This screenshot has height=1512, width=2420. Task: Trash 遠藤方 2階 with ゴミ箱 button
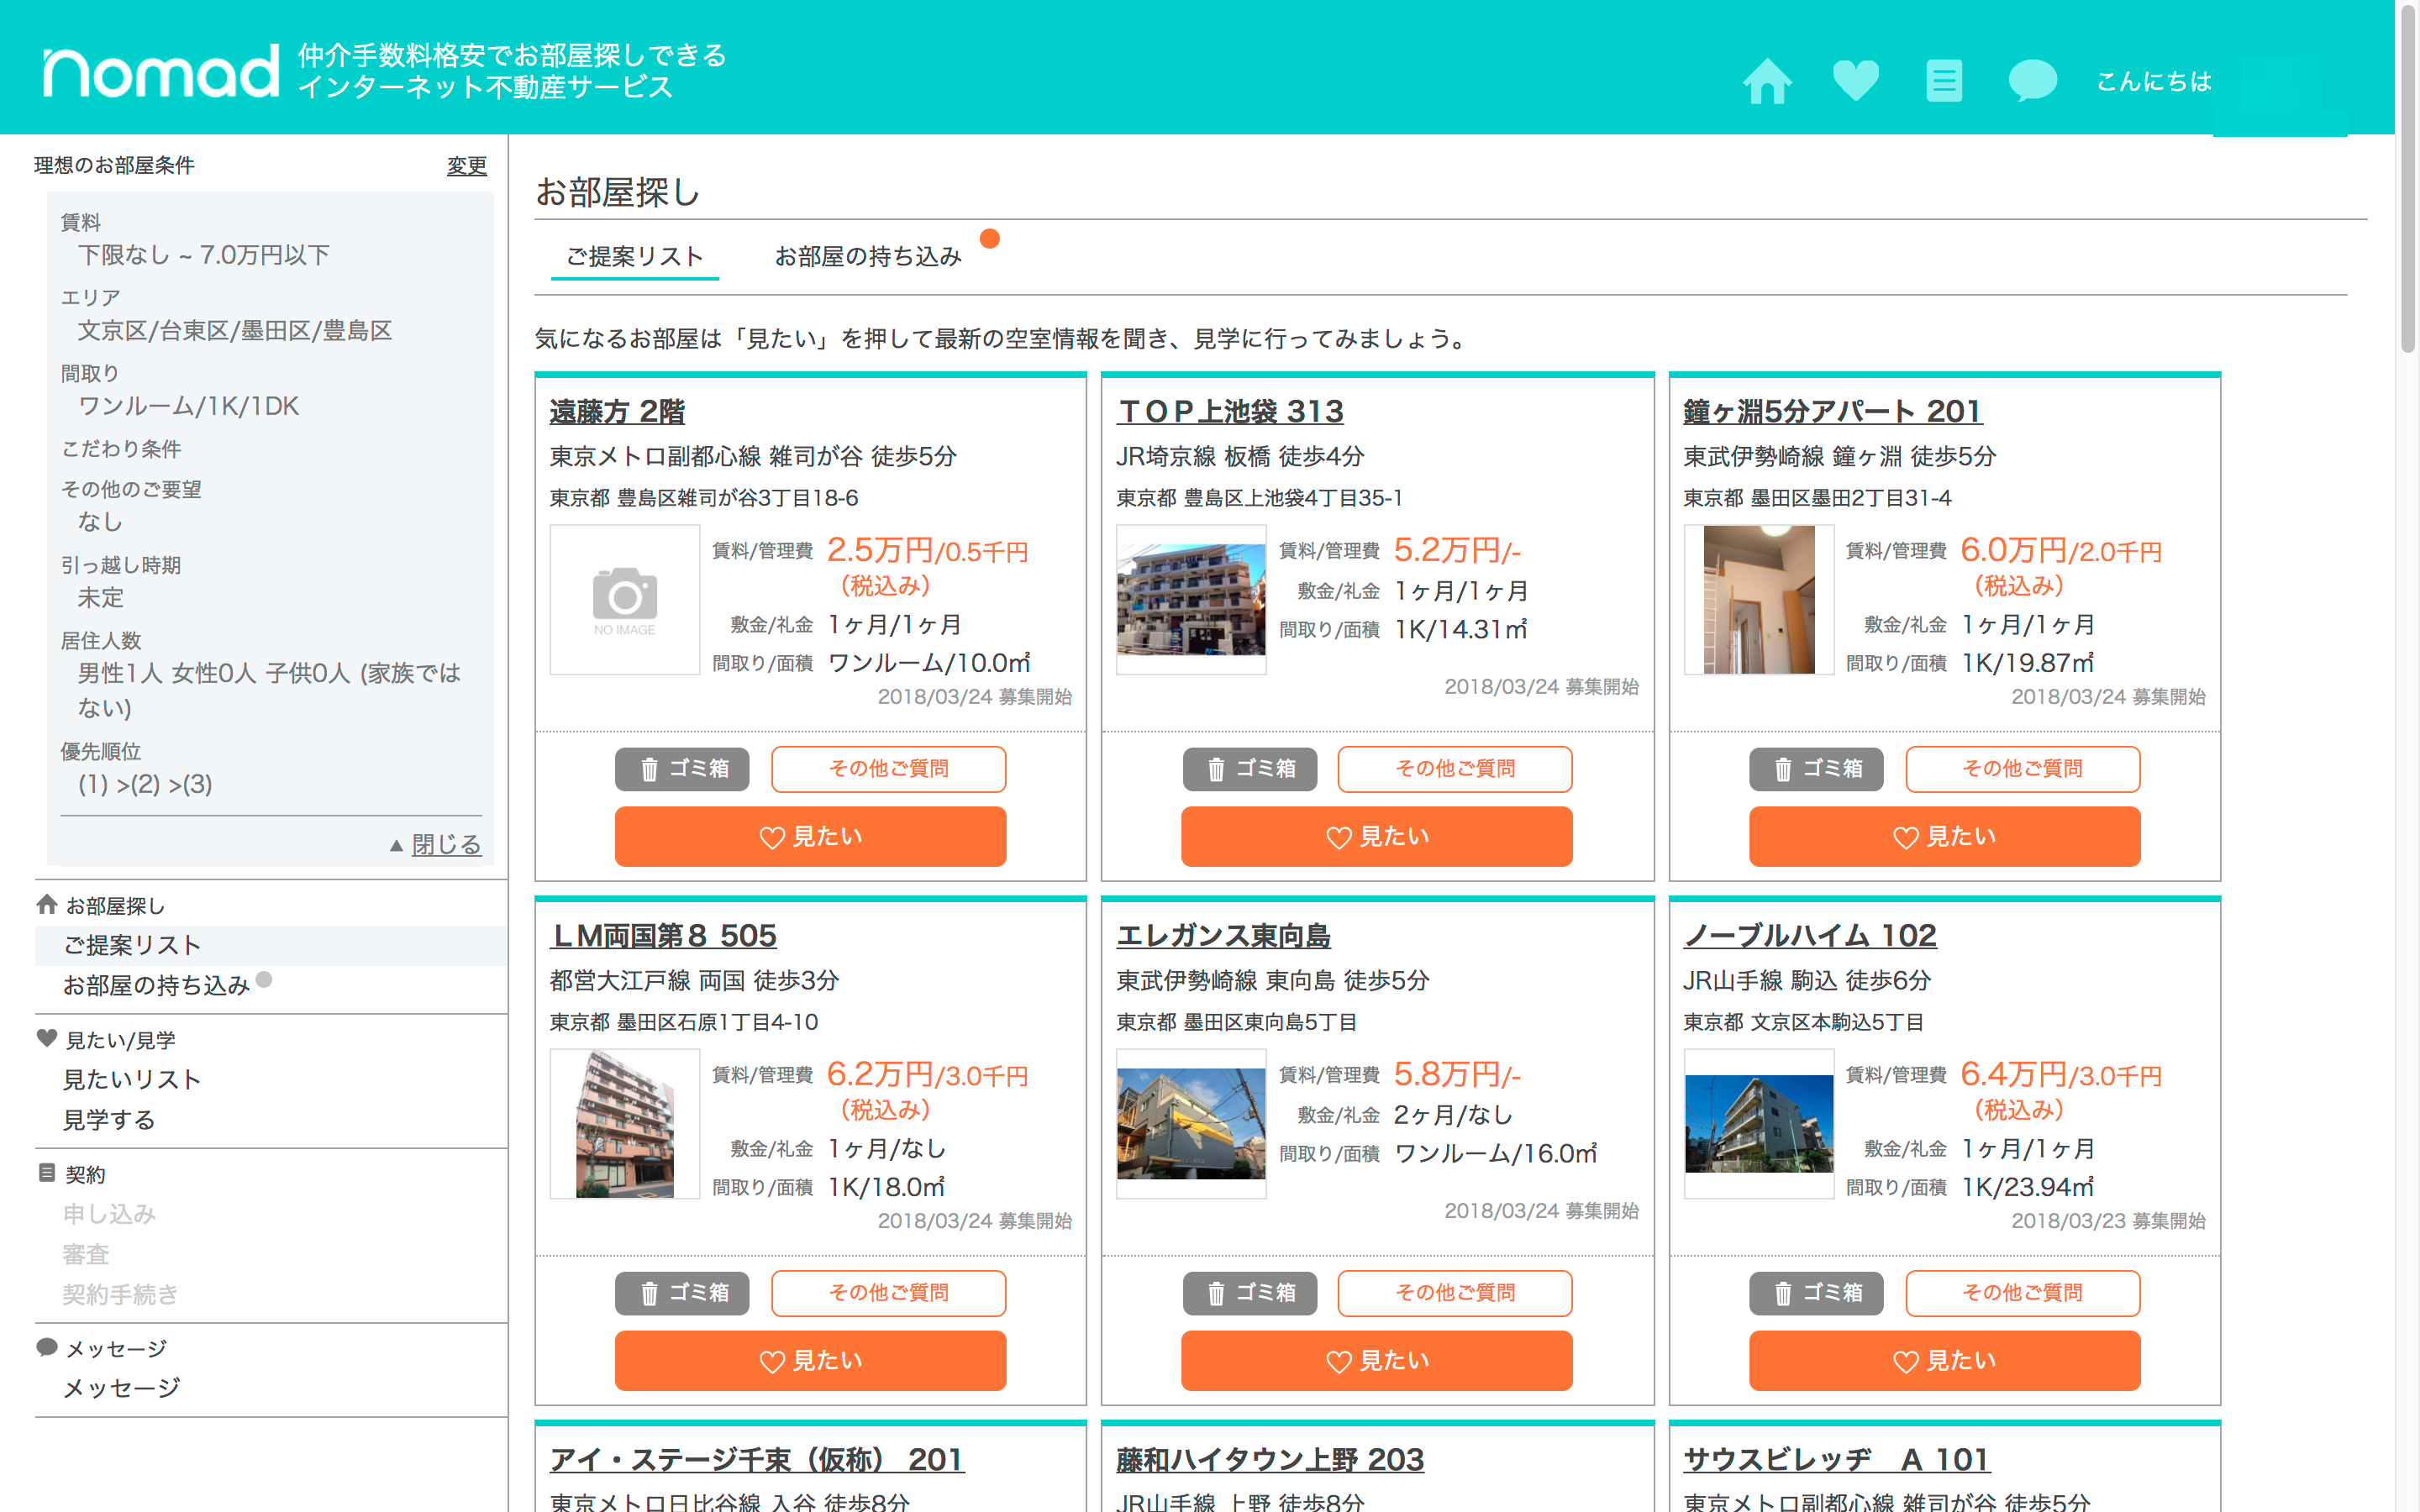pos(682,769)
